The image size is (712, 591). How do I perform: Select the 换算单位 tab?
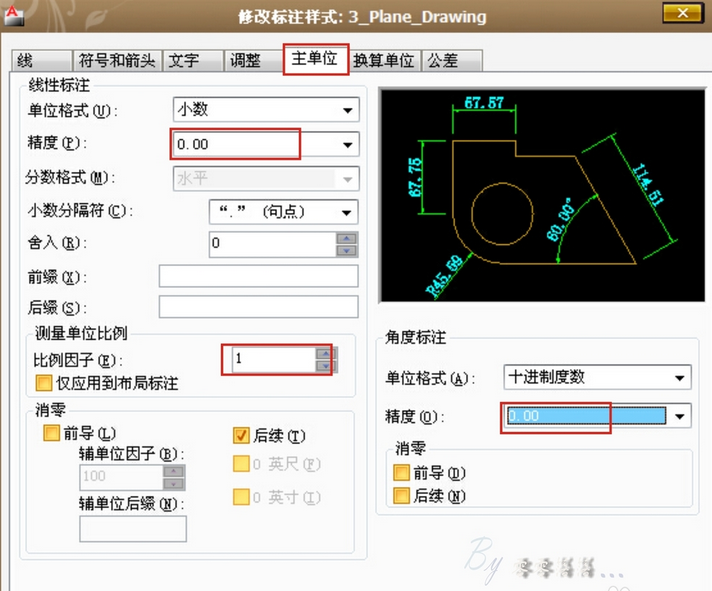click(x=383, y=60)
